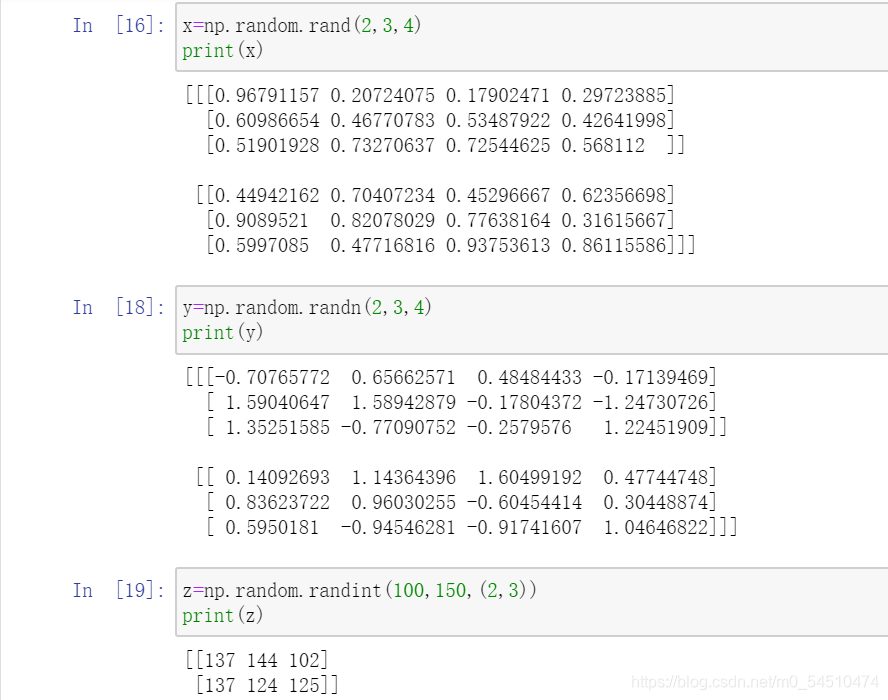The width and height of the screenshot is (888, 700).
Task: Click output value 1.35251585
Action: pyautogui.click(x=278, y=428)
